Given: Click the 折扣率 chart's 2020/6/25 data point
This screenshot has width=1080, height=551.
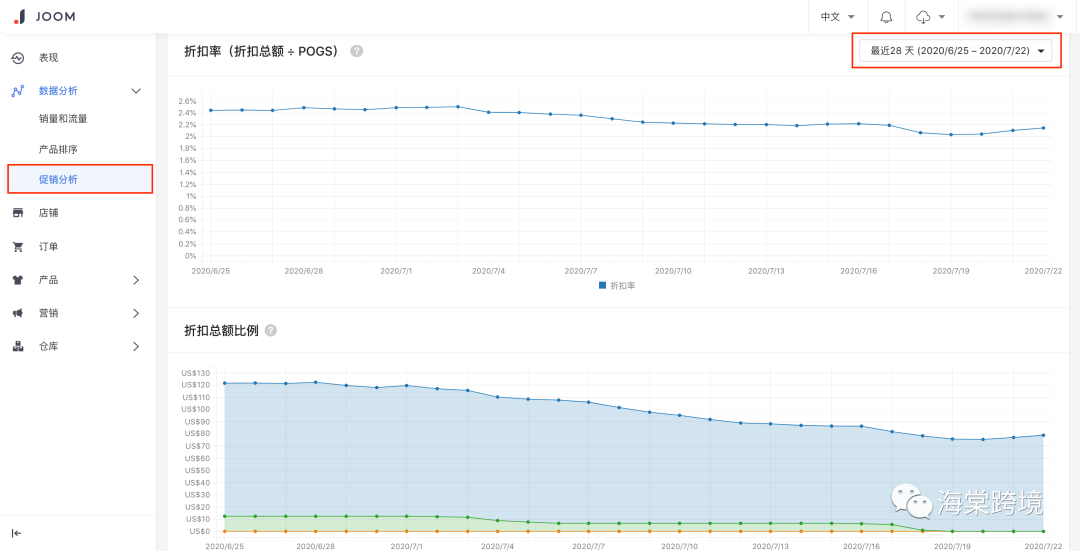Looking at the screenshot, I should point(211,110).
